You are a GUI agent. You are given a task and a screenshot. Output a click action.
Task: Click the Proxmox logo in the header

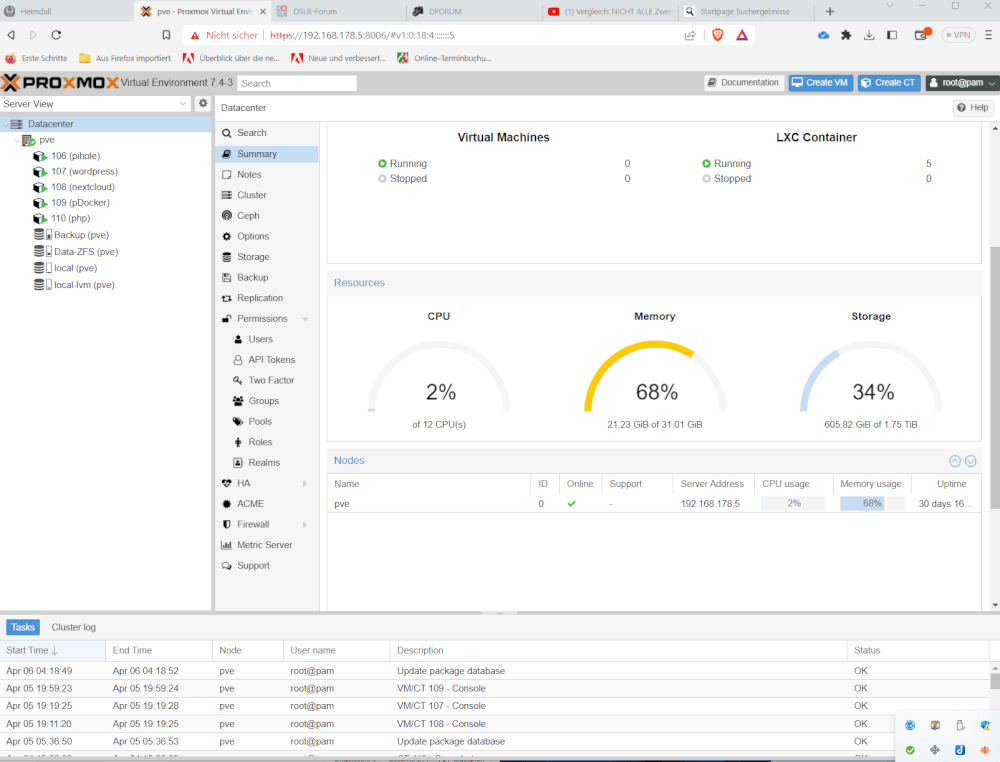(x=60, y=83)
